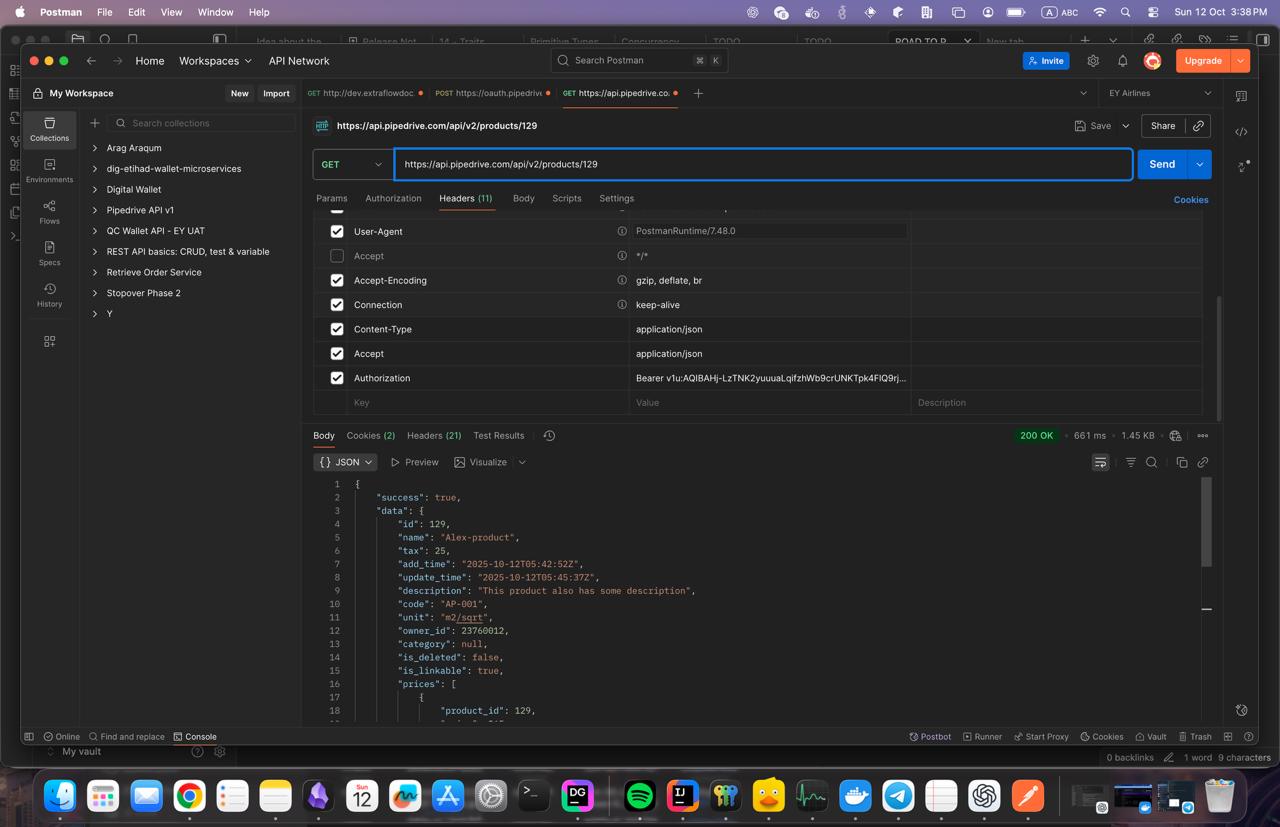Open the notifications bell icon
Screen dimensions: 1280x827
pyautogui.click(x=1122, y=61)
